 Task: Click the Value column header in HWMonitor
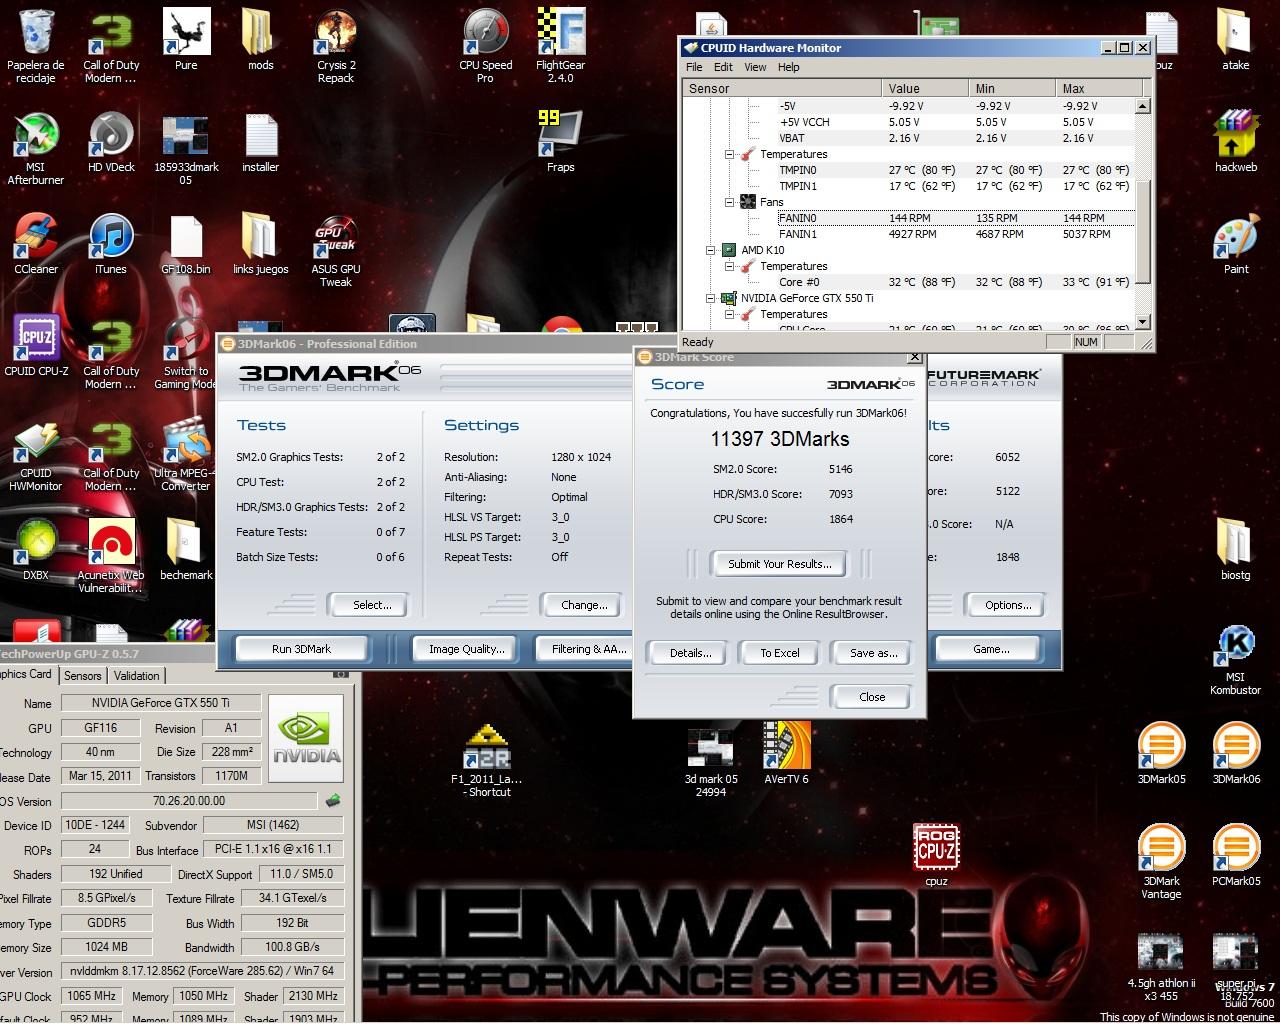click(925, 88)
